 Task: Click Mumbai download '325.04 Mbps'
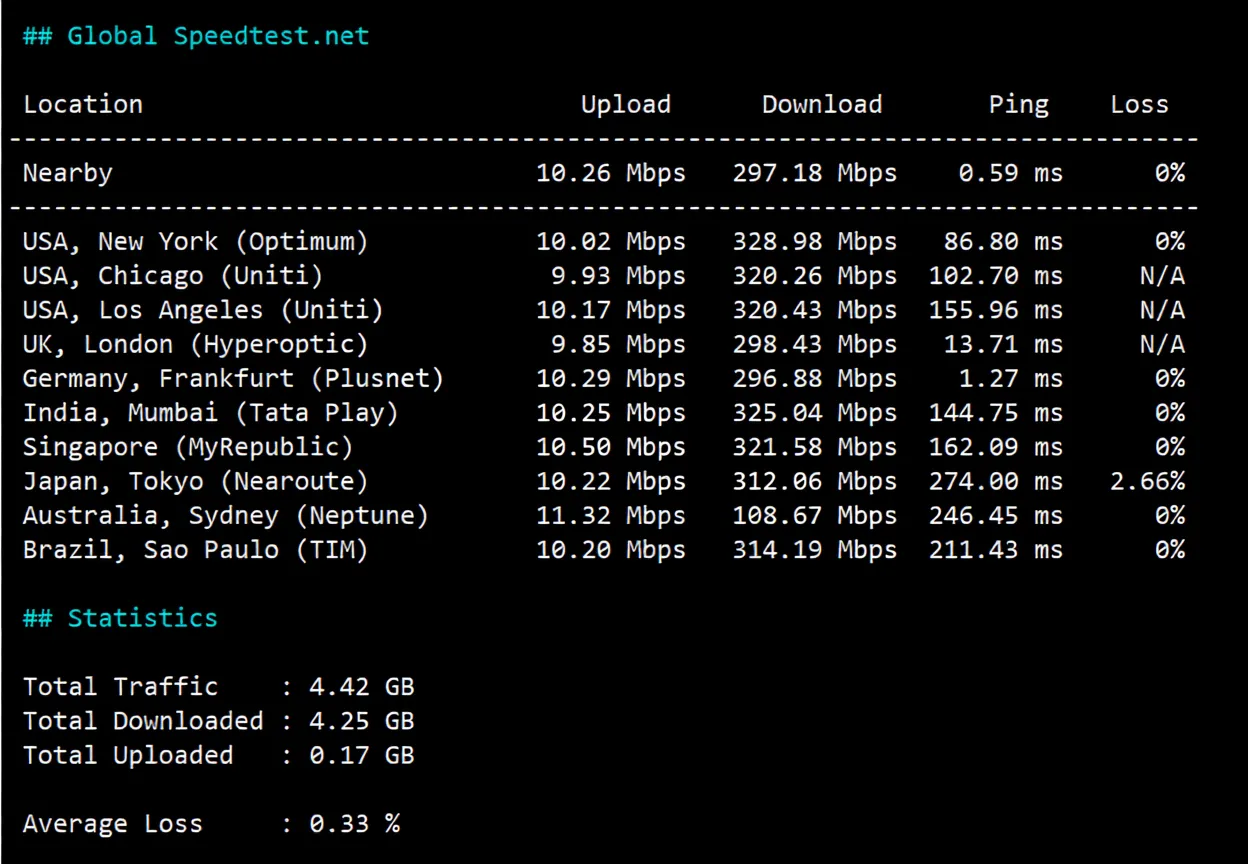pos(815,412)
